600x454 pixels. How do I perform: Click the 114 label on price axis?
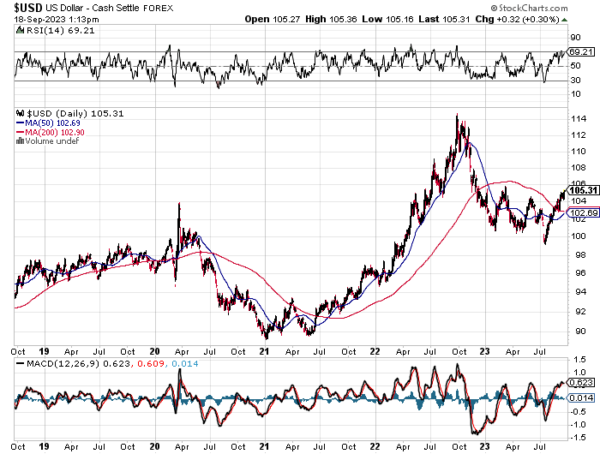point(576,119)
